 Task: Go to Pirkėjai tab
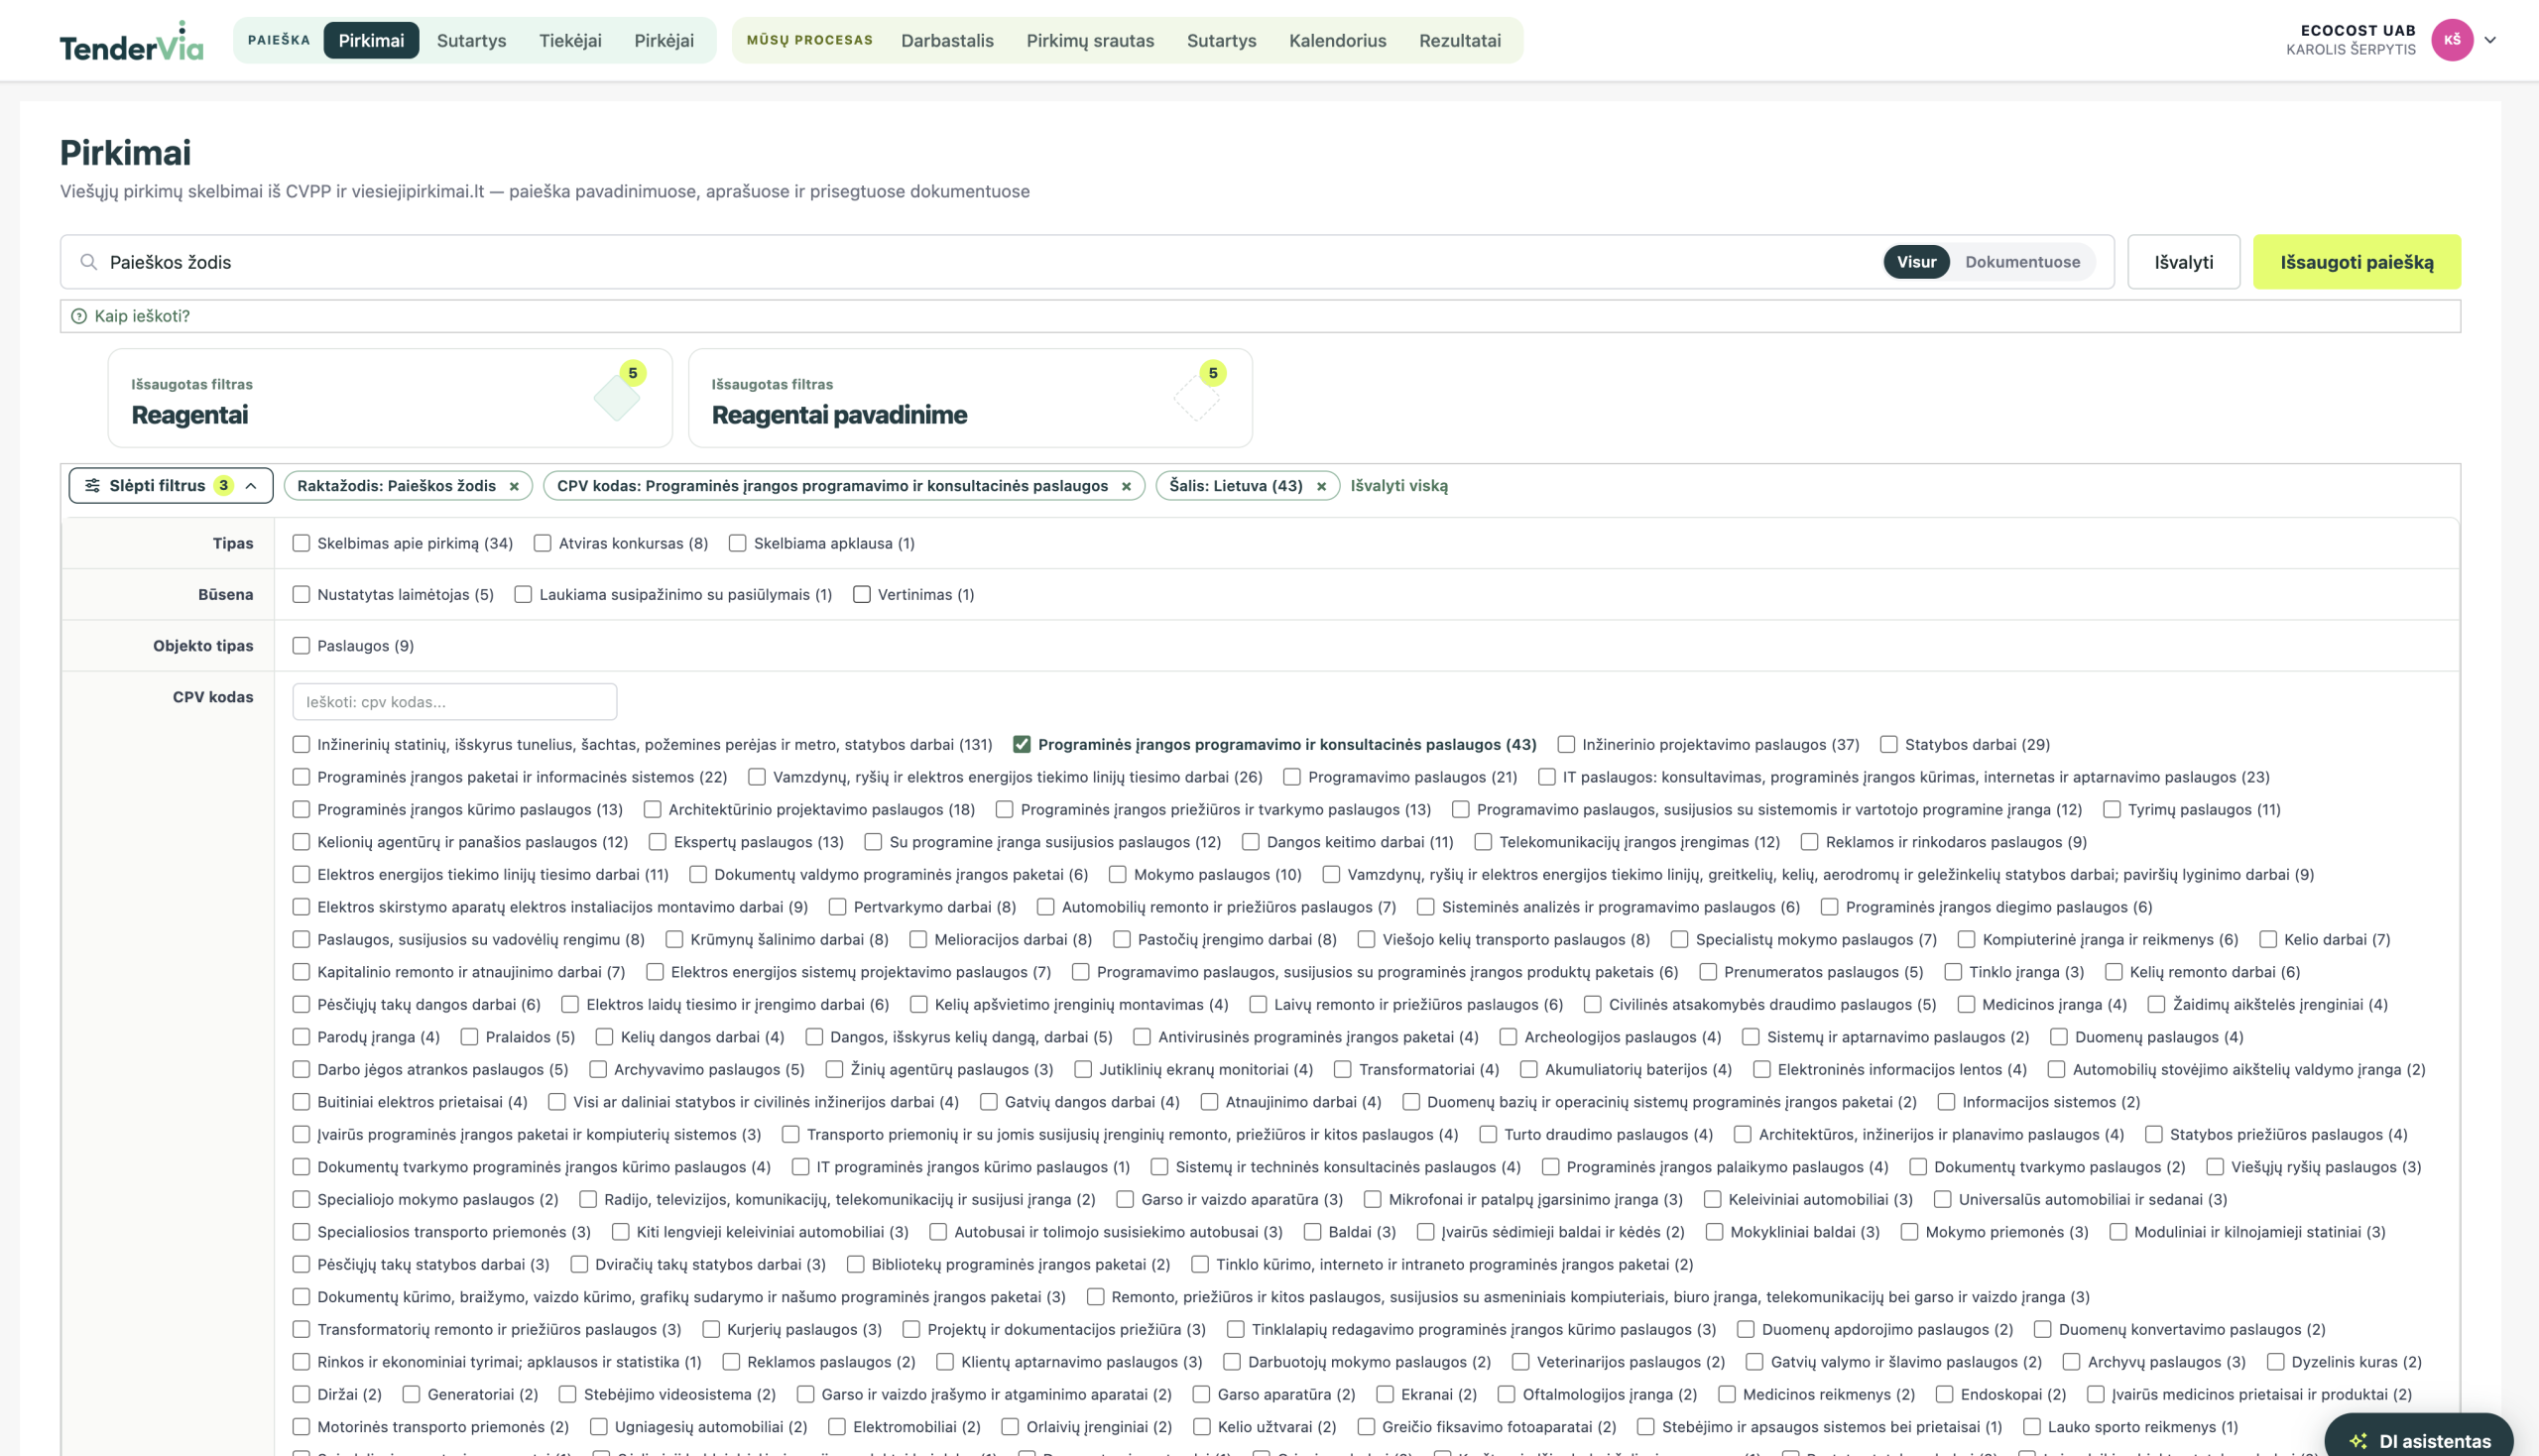(664, 40)
